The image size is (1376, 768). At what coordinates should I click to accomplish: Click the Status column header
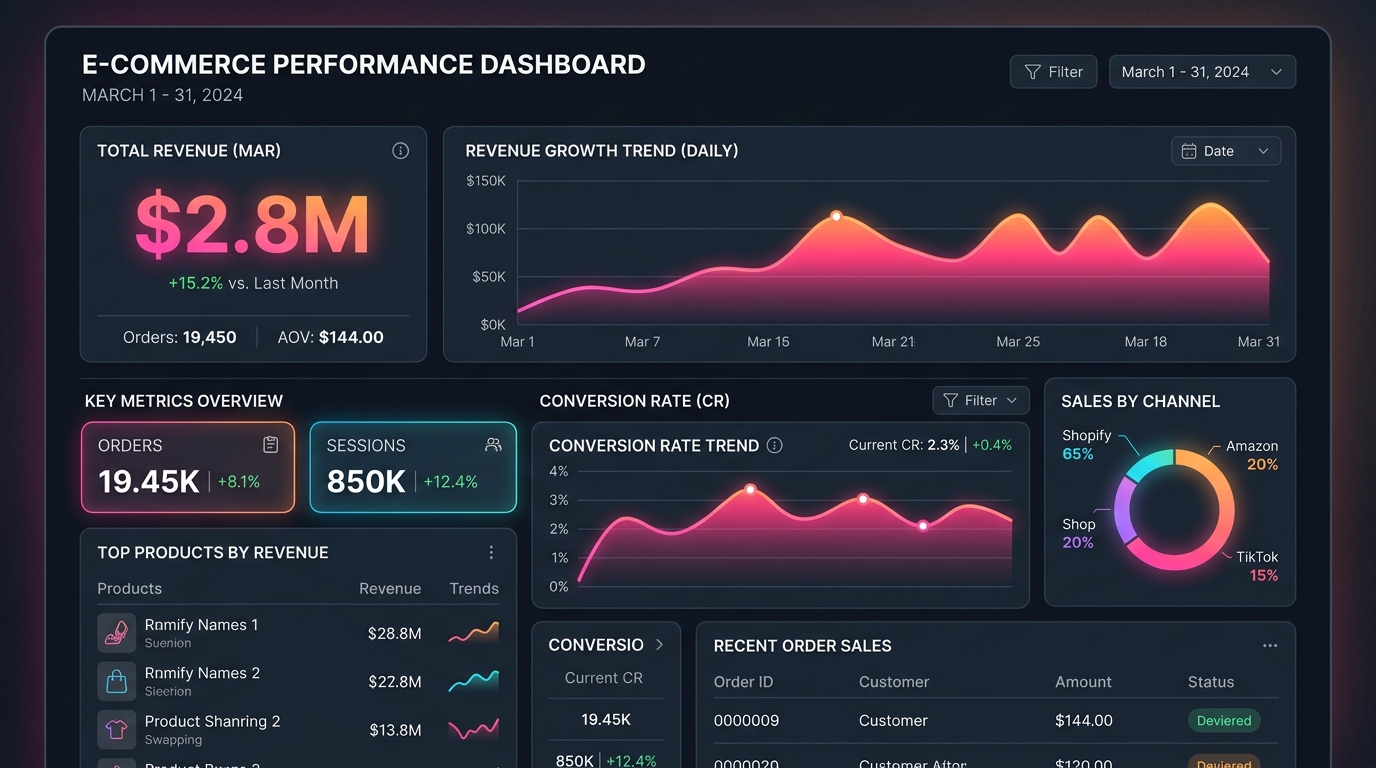click(1211, 682)
